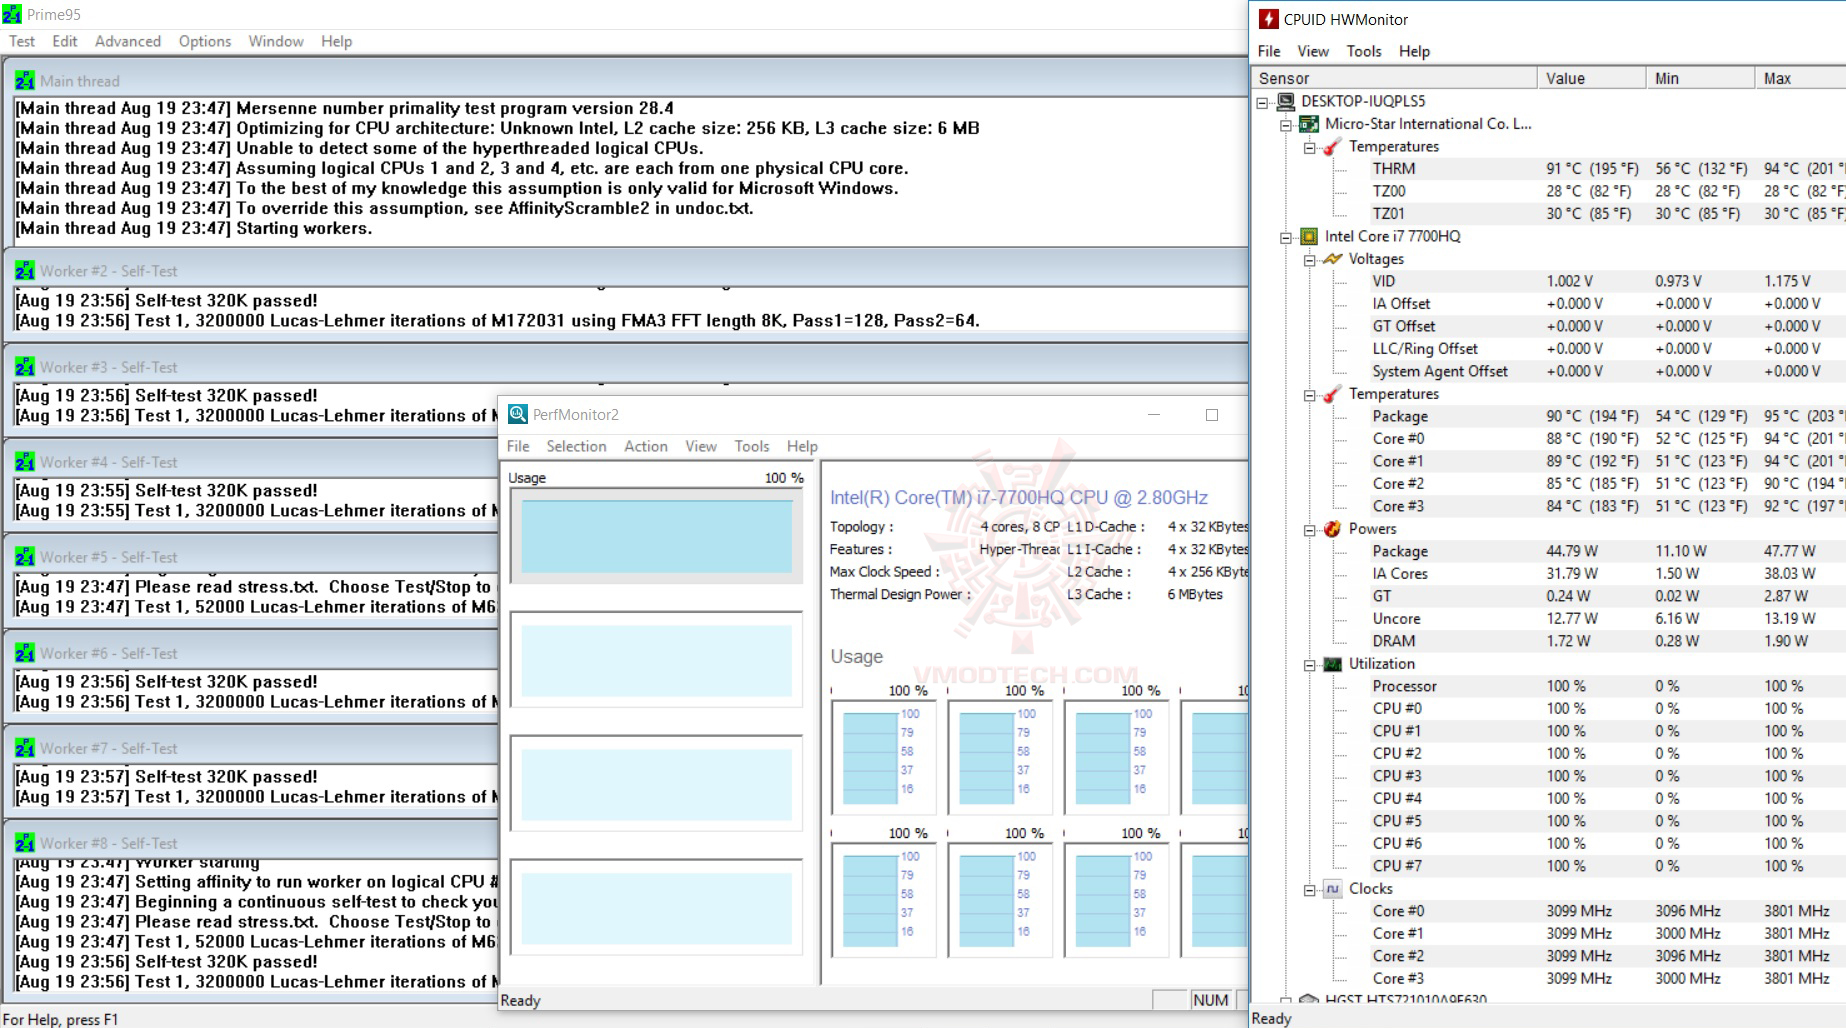Open the Advanced menu in Prime95
The image size is (1846, 1028).
128,41
